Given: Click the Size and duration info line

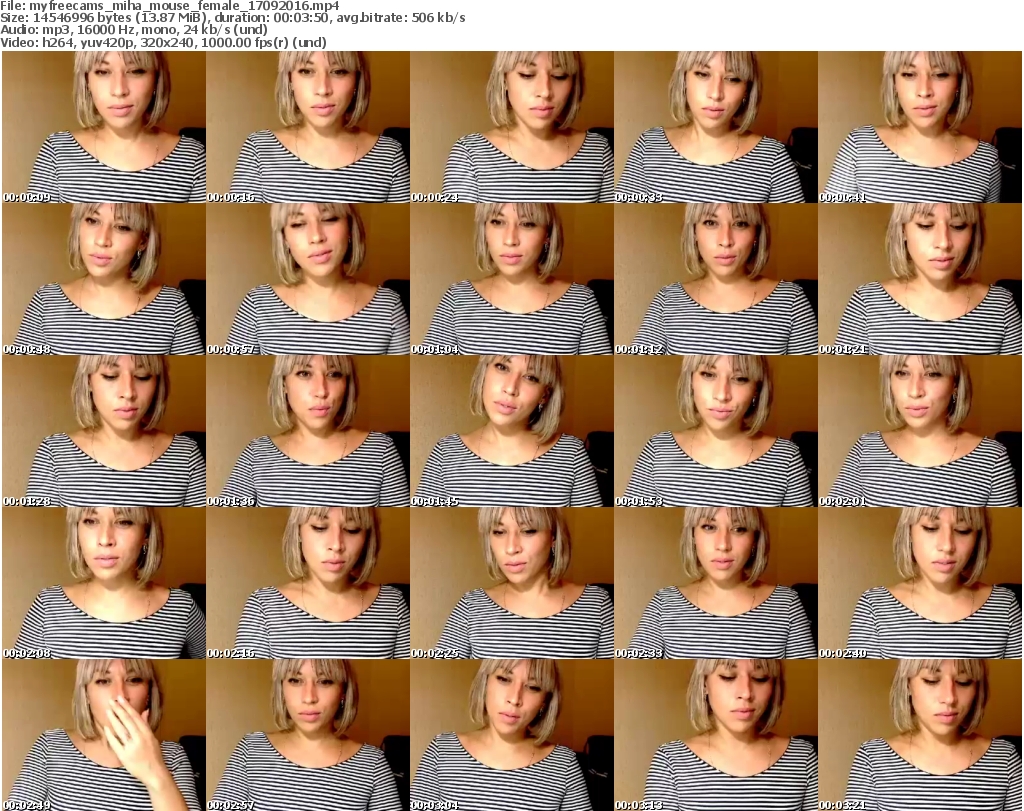Looking at the screenshot, I should point(232,18).
